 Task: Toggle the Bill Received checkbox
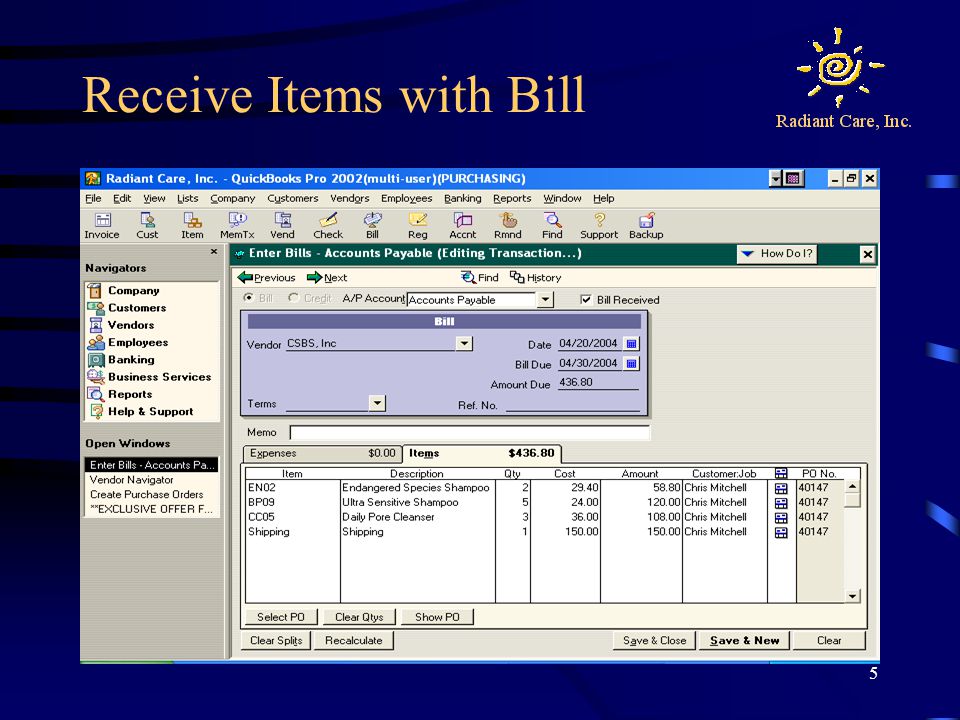(586, 299)
